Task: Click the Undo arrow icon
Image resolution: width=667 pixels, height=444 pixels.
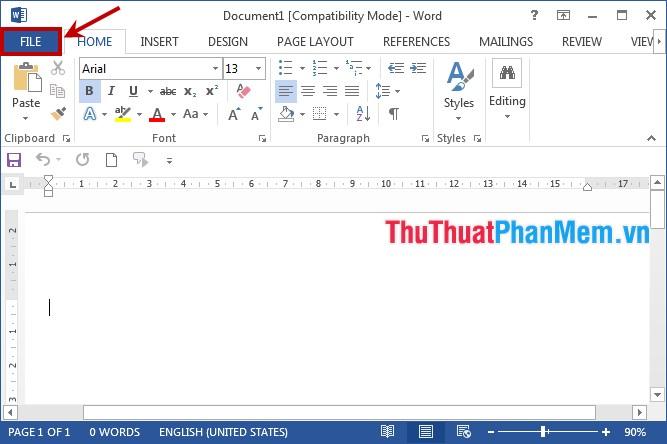Action: coord(43,159)
